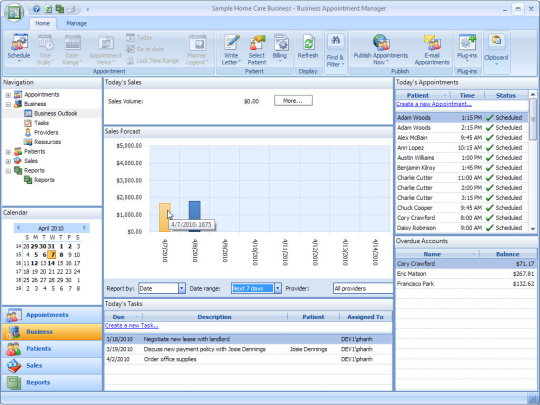Click the appointments list scrollbar thumb

point(533,119)
